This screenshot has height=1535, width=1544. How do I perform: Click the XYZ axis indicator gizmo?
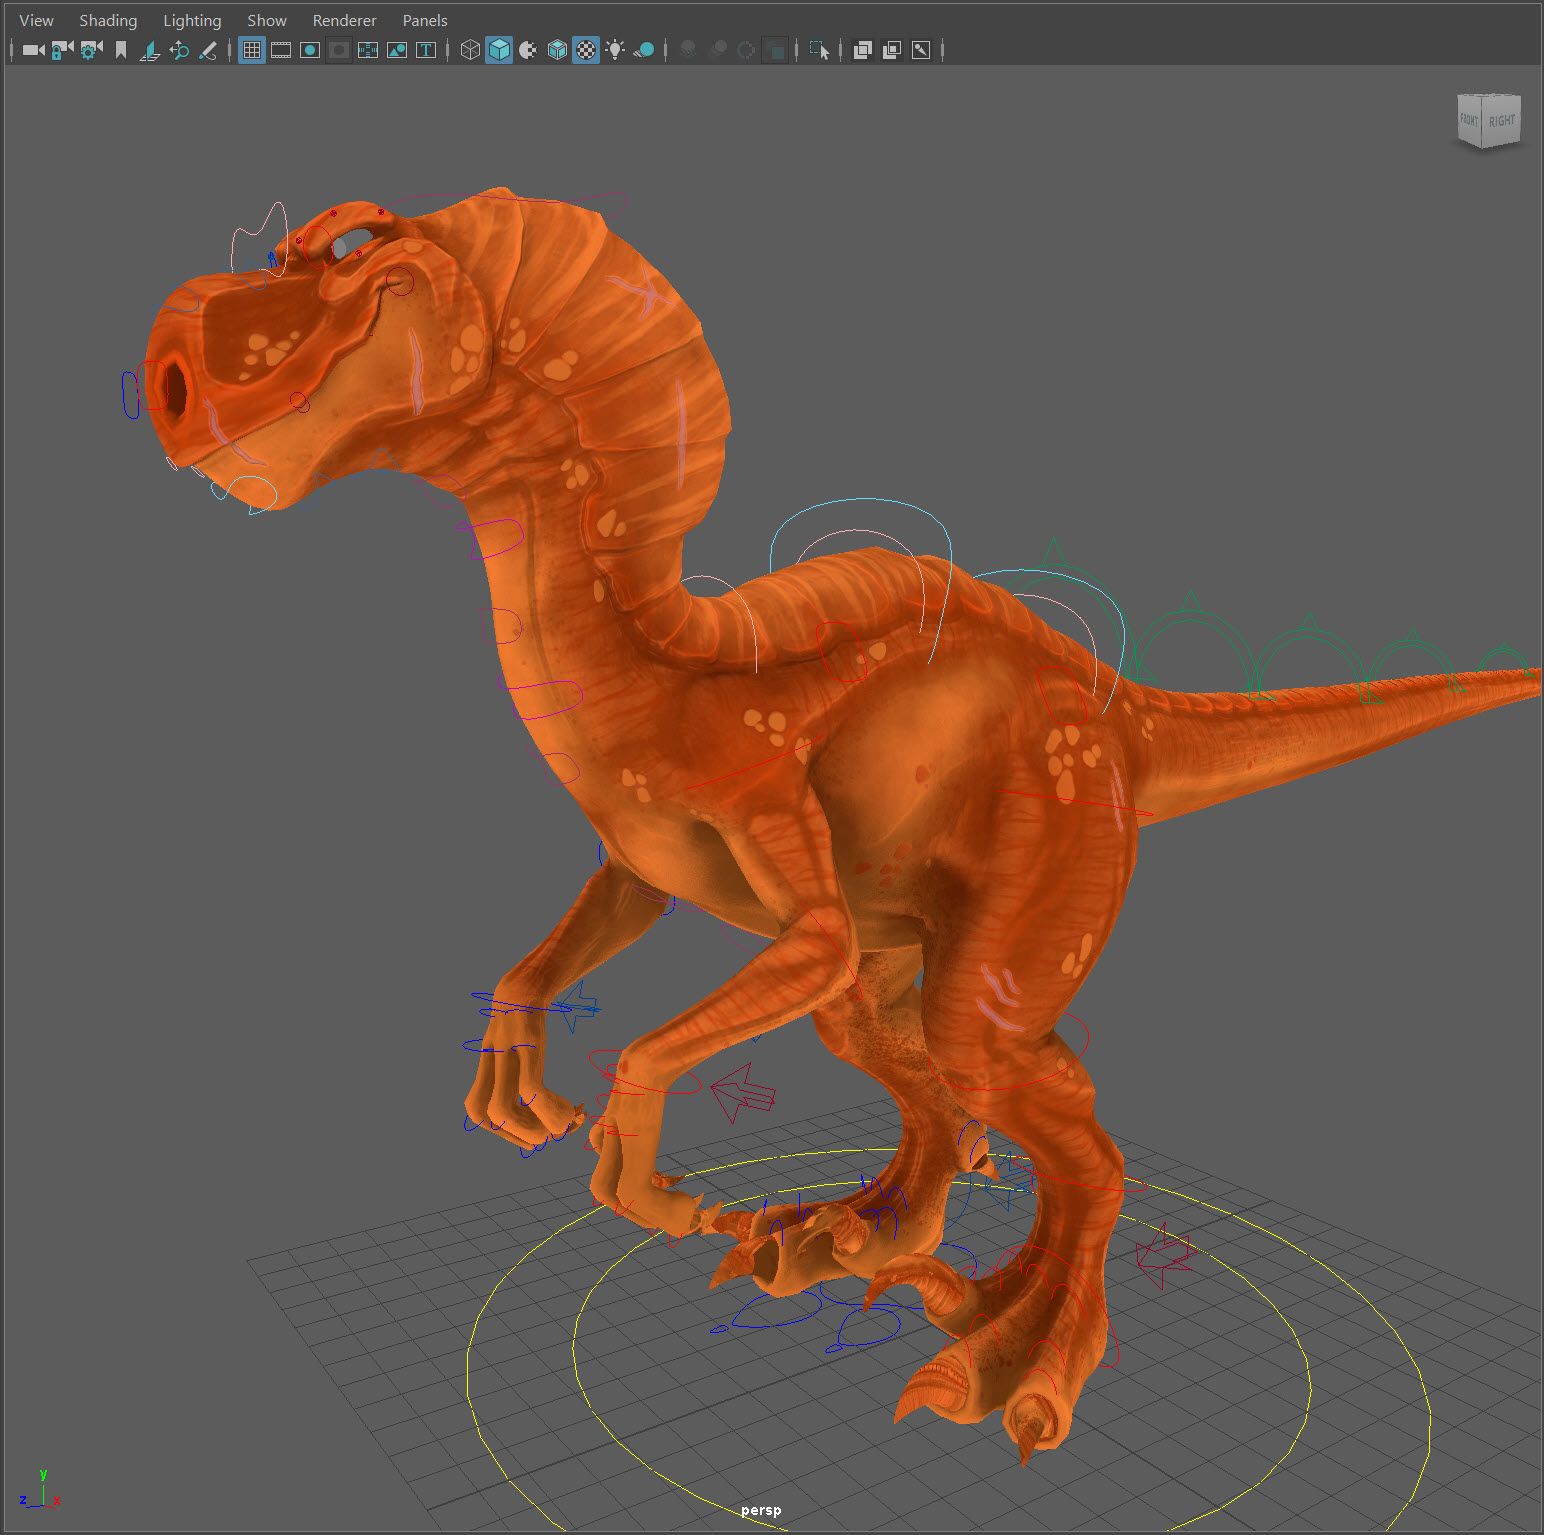pyautogui.click(x=40, y=1491)
